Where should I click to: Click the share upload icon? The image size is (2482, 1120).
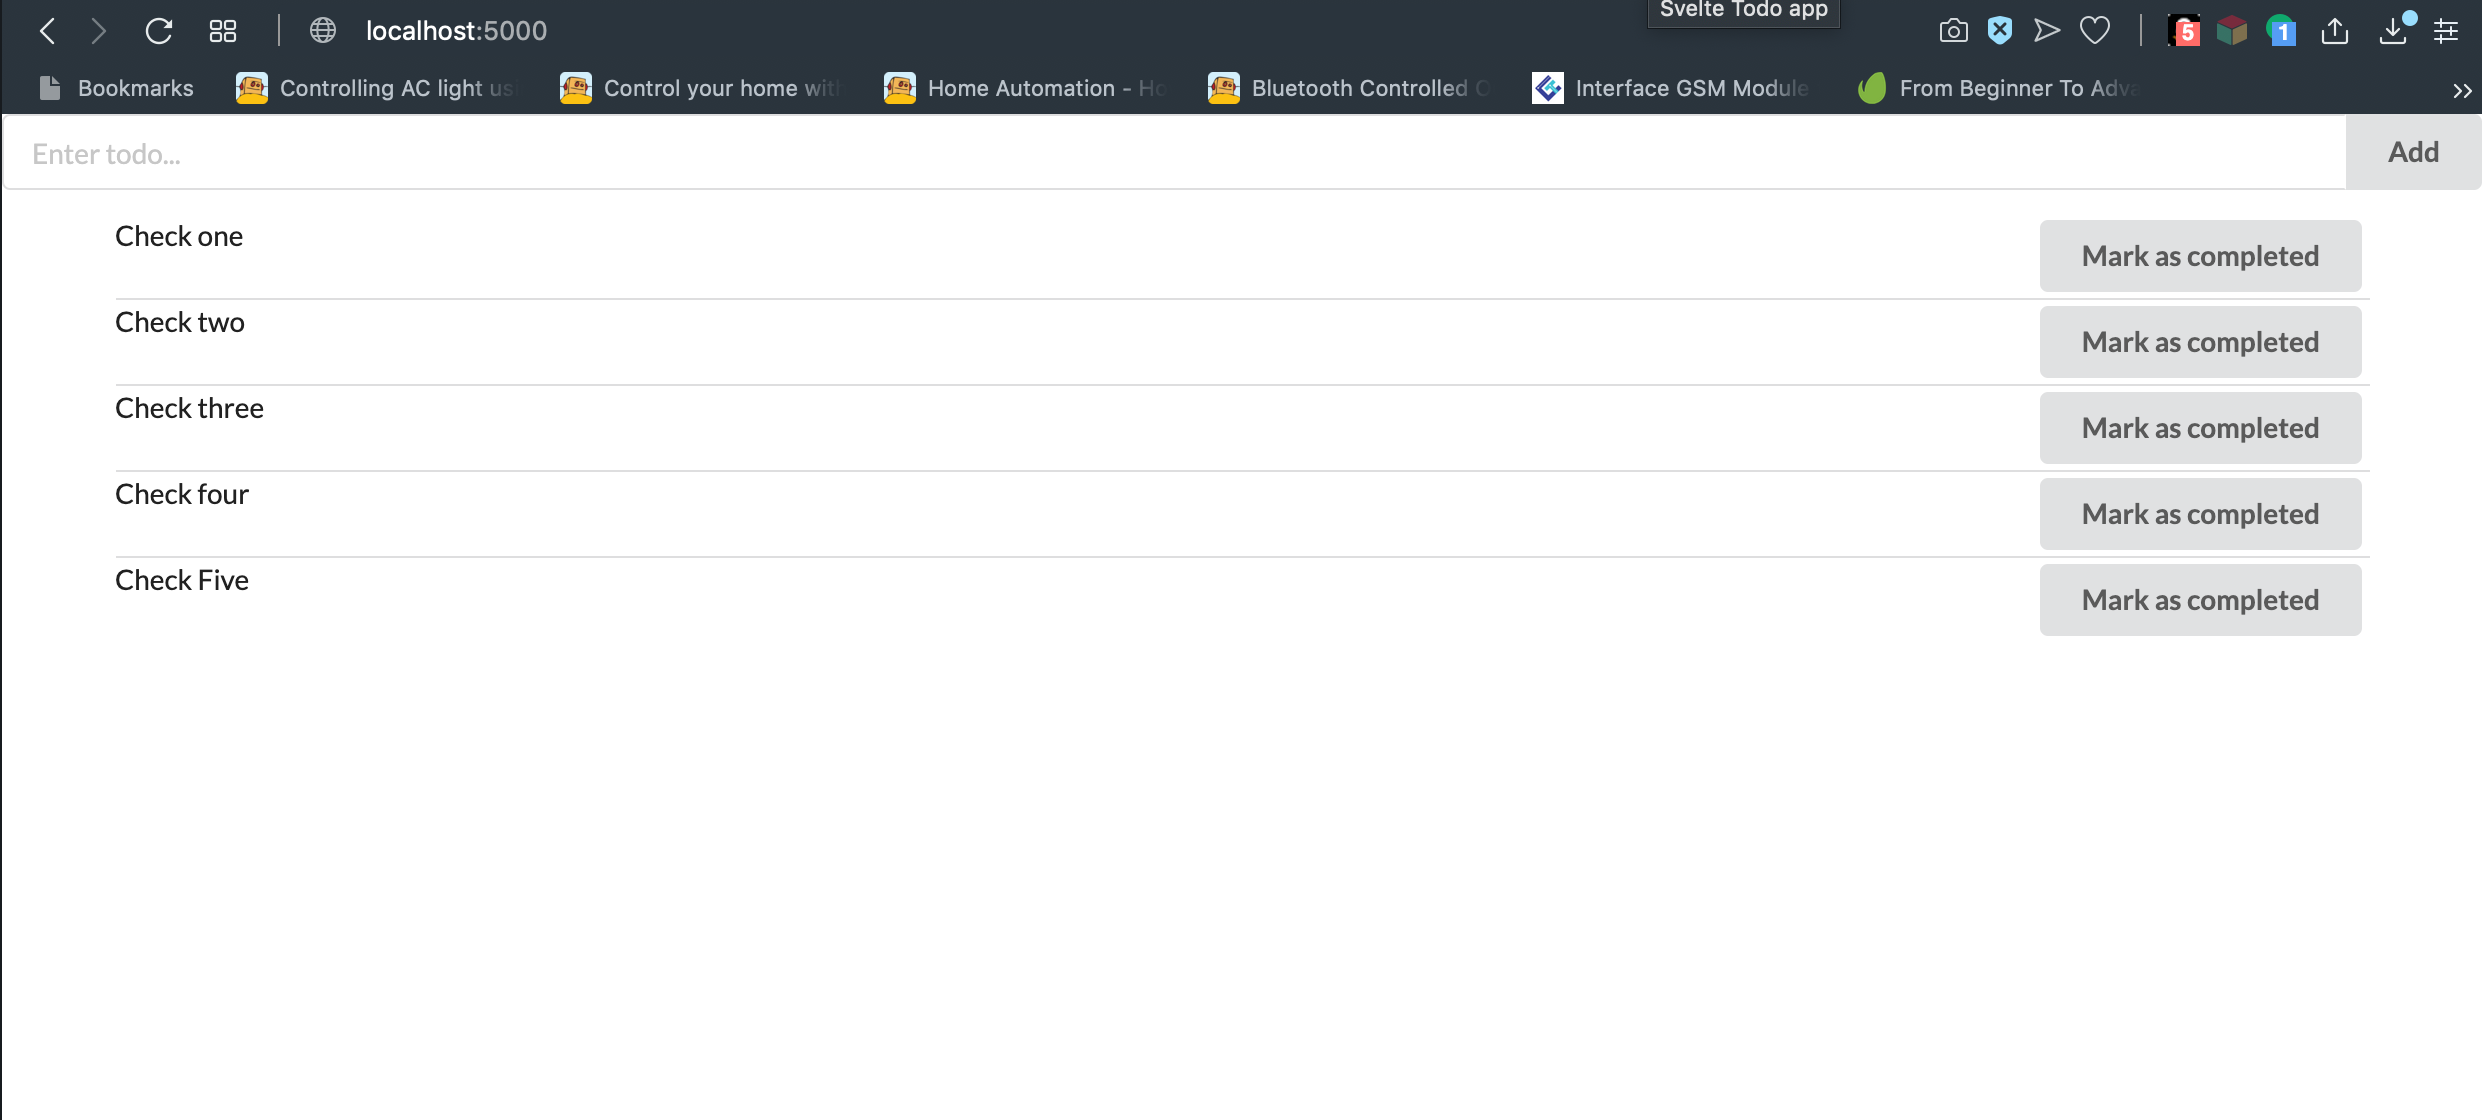tap(2335, 31)
